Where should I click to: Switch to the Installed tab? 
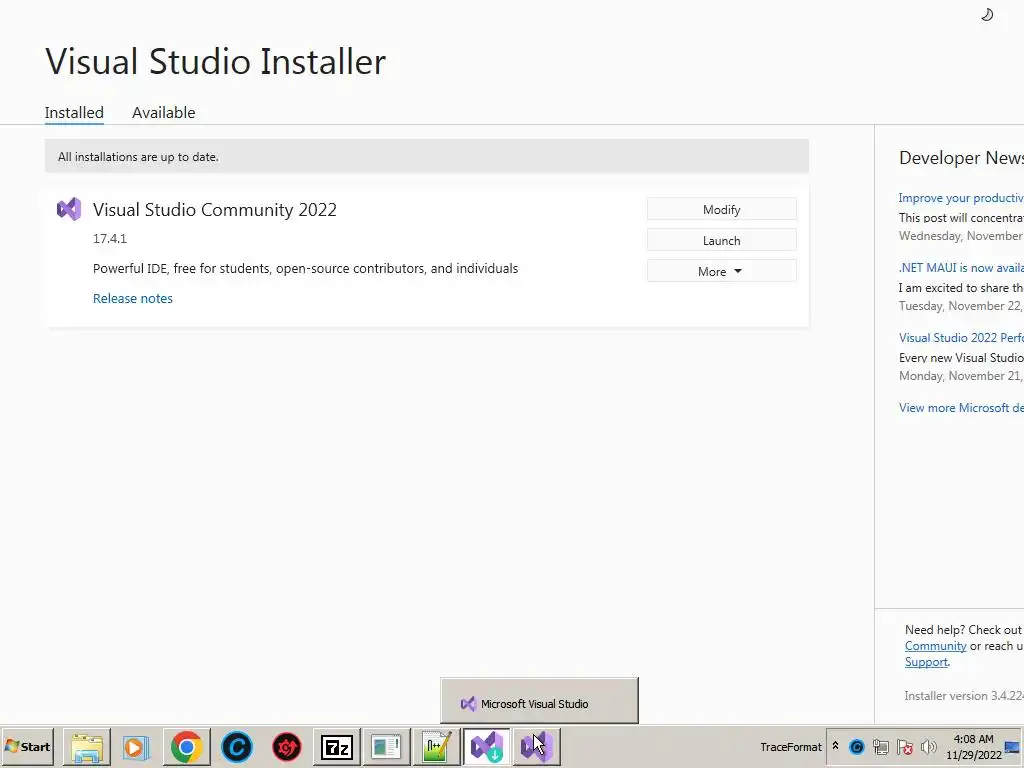[74, 112]
